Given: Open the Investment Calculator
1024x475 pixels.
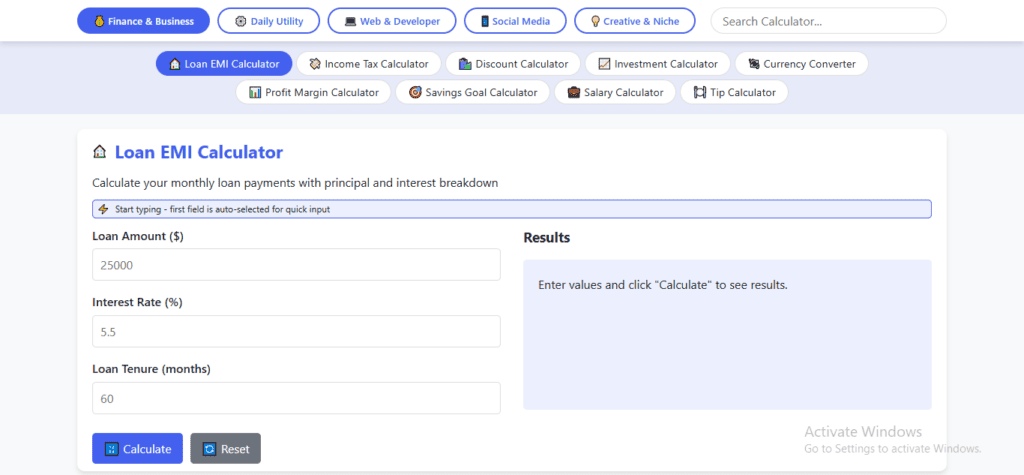Looking at the screenshot, I should 658,64.
